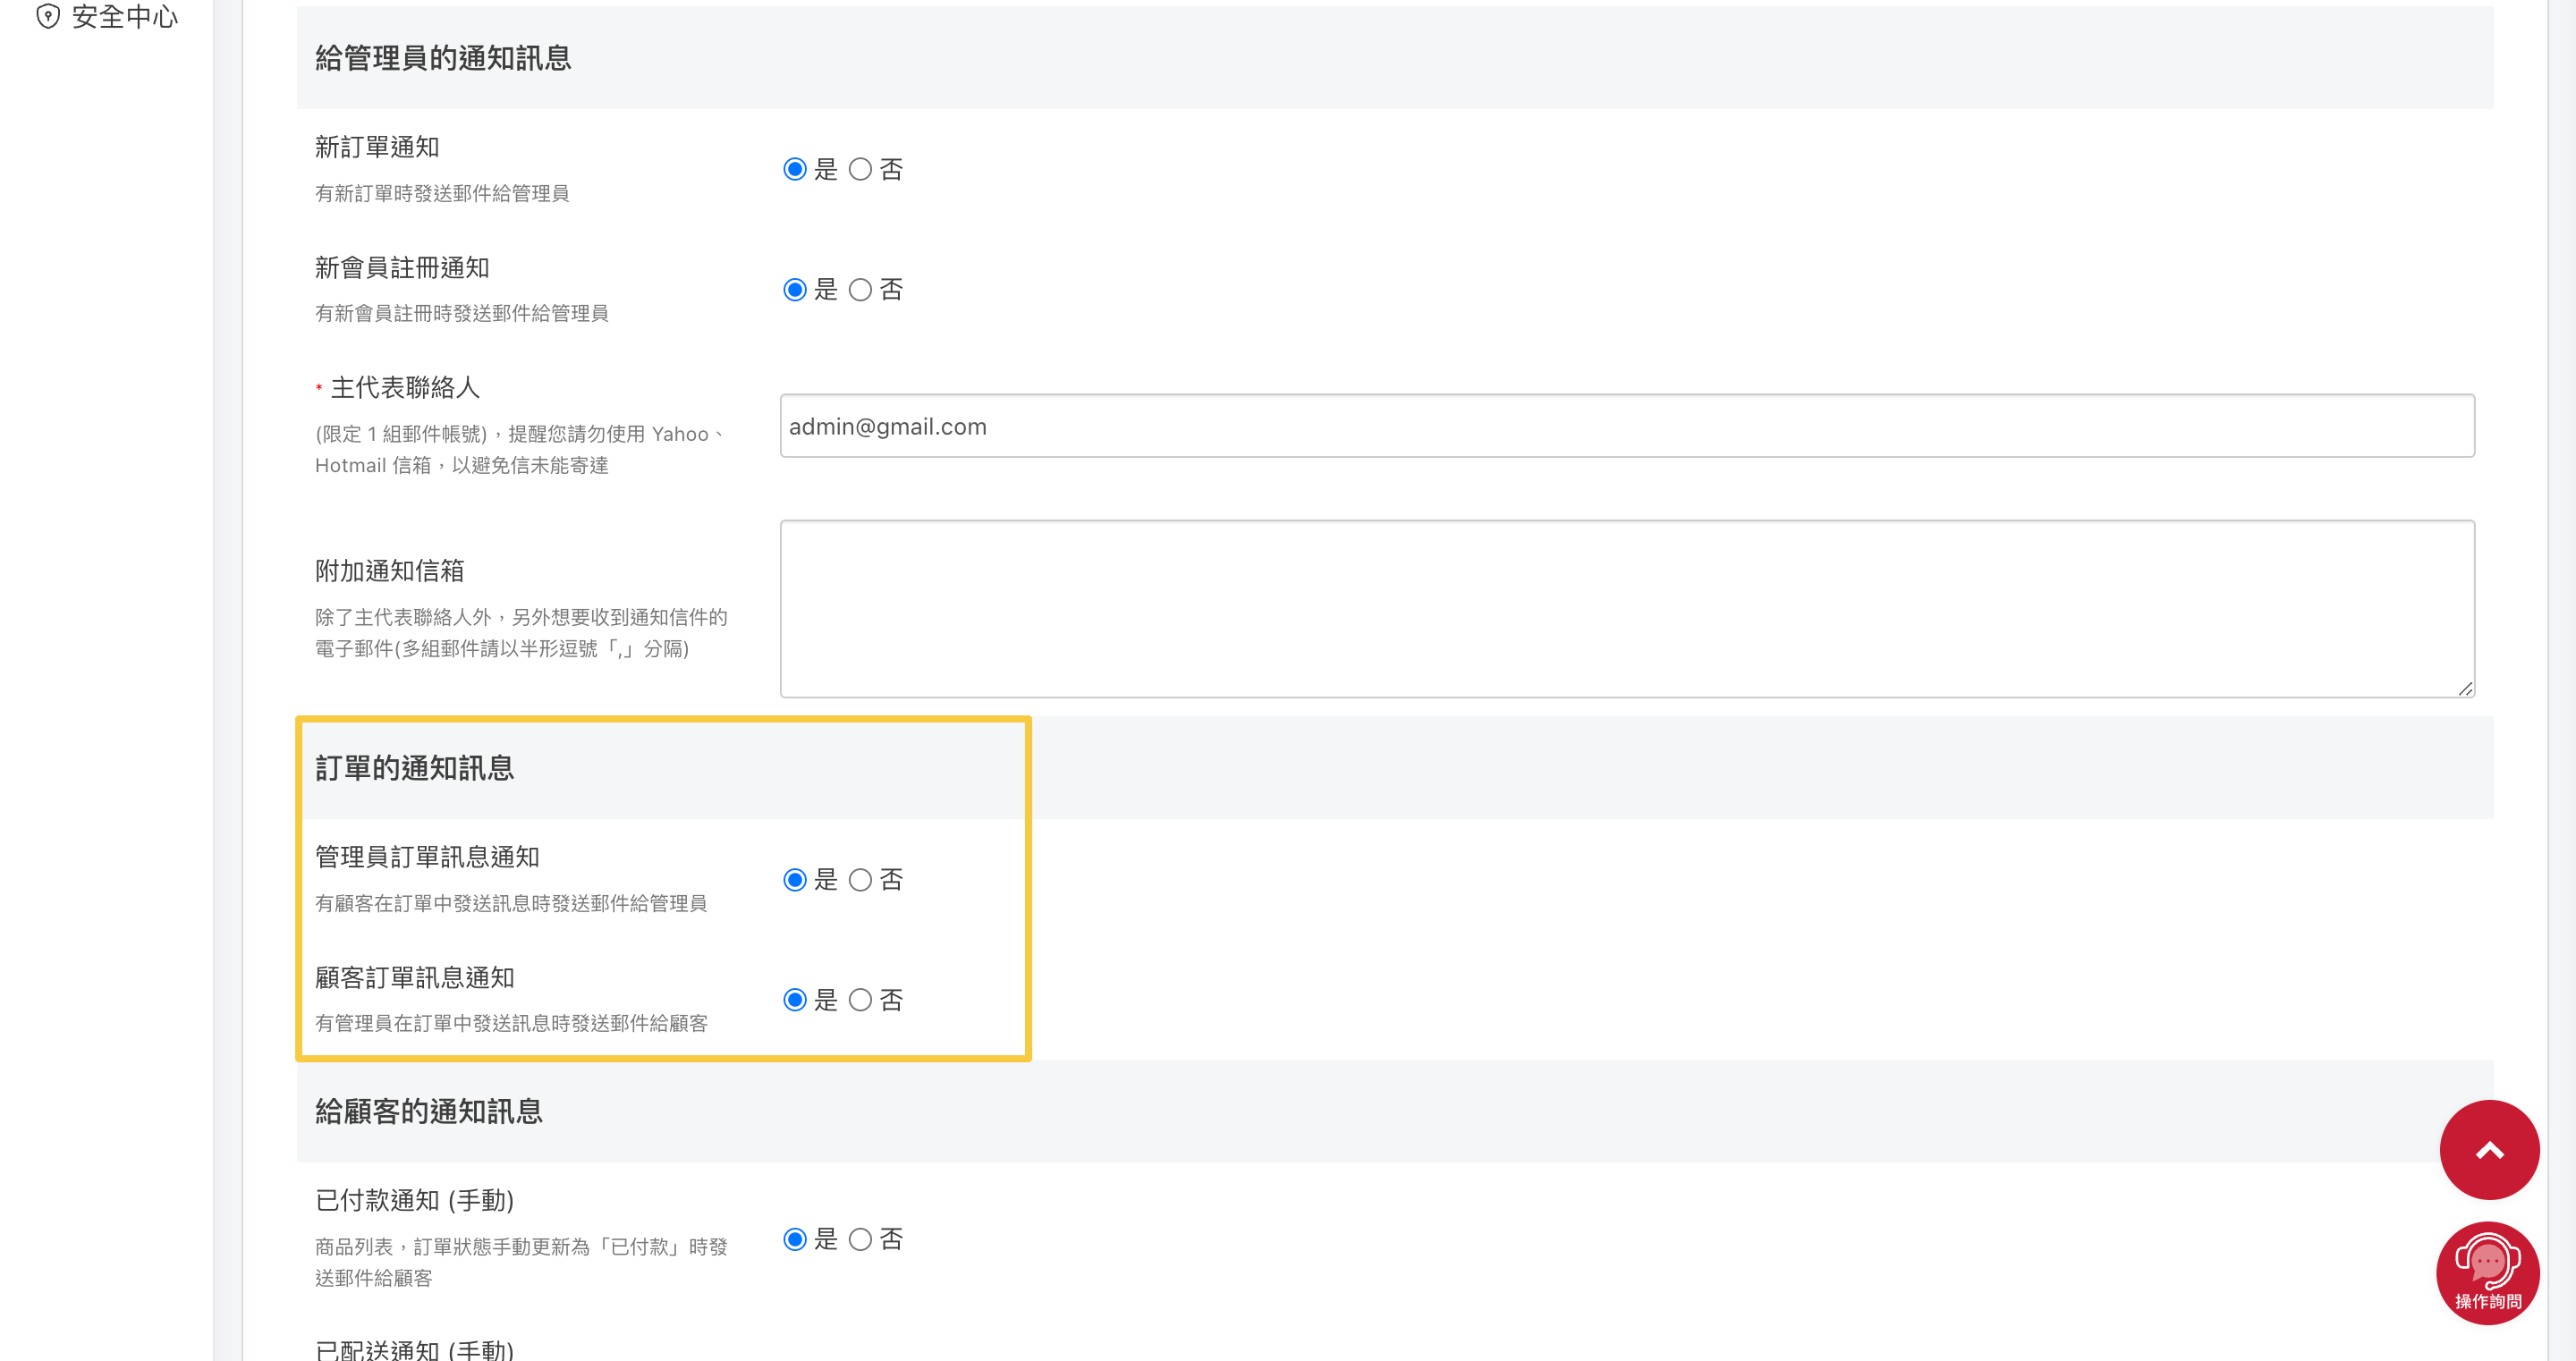Click the 給顧客的通知訊息 section header
The image size is (2576, 1361).
pyautogui.click(x=428, y=1111)
